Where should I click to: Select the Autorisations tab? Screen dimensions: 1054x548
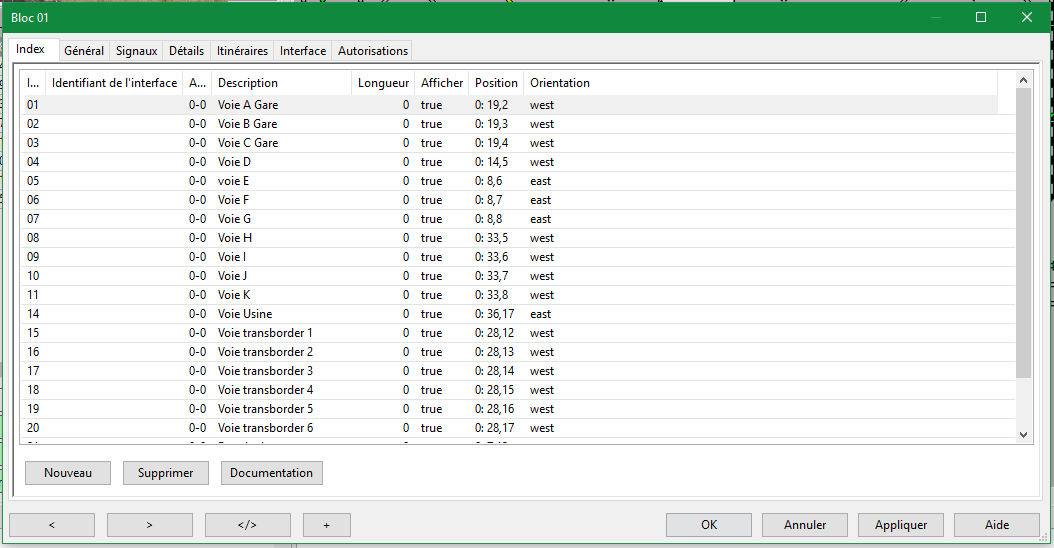[x=373, y=51]
